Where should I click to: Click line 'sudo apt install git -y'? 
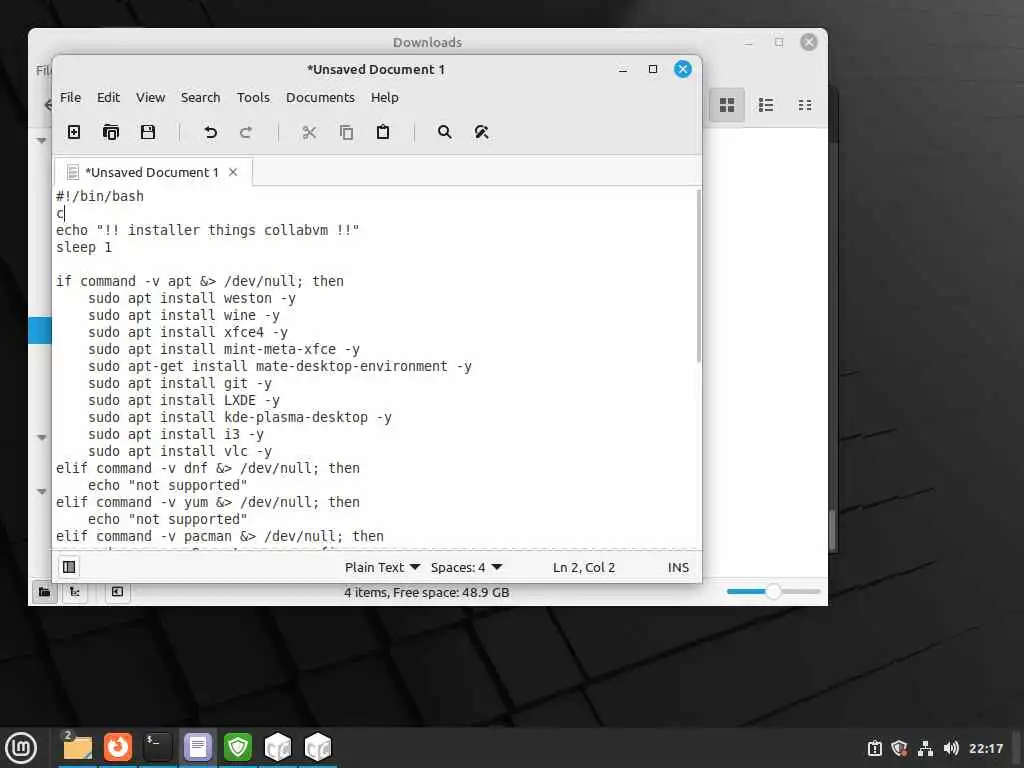click(x=180, y=383)
